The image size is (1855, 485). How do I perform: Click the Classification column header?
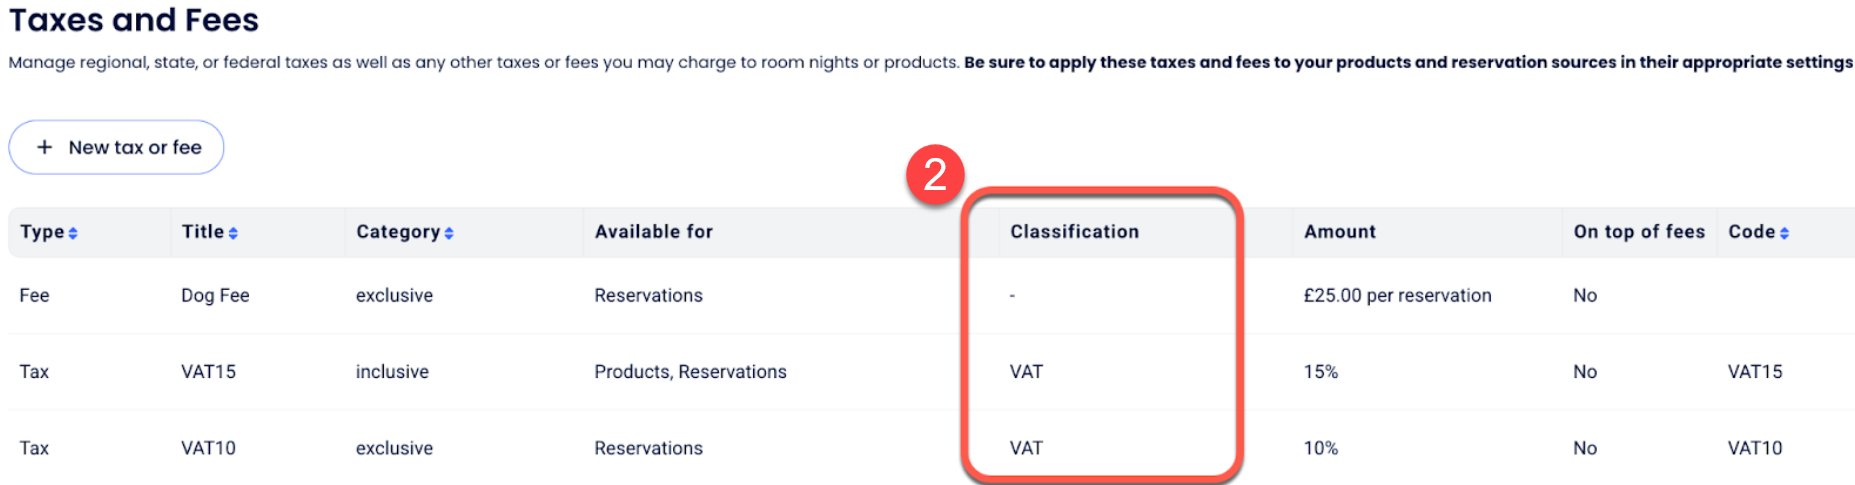pos(1074,232)
